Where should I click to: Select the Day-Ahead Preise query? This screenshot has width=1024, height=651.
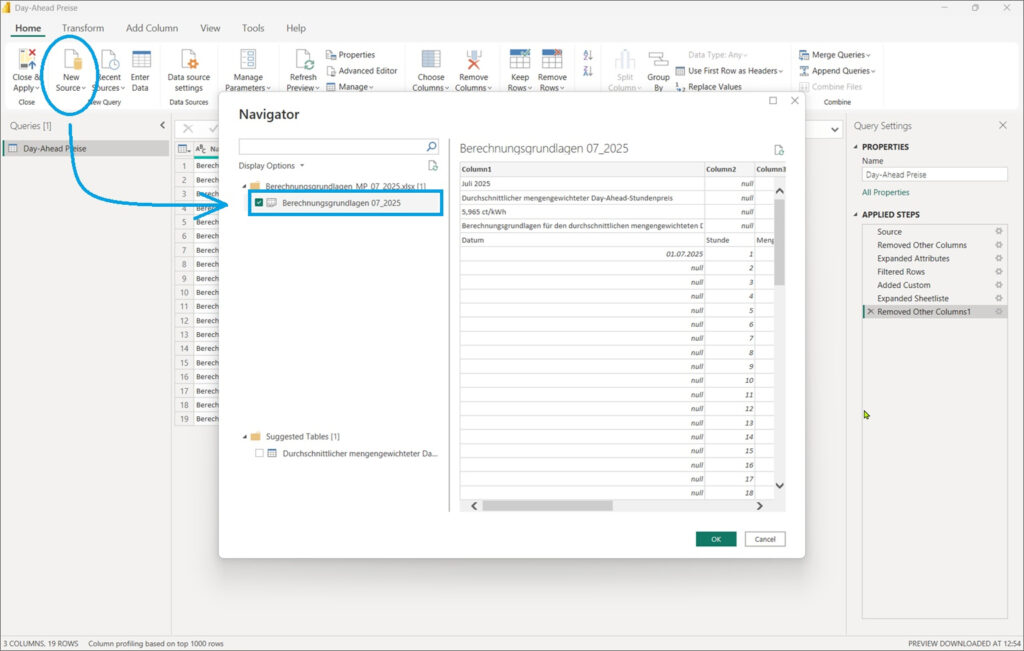(86, 148)
